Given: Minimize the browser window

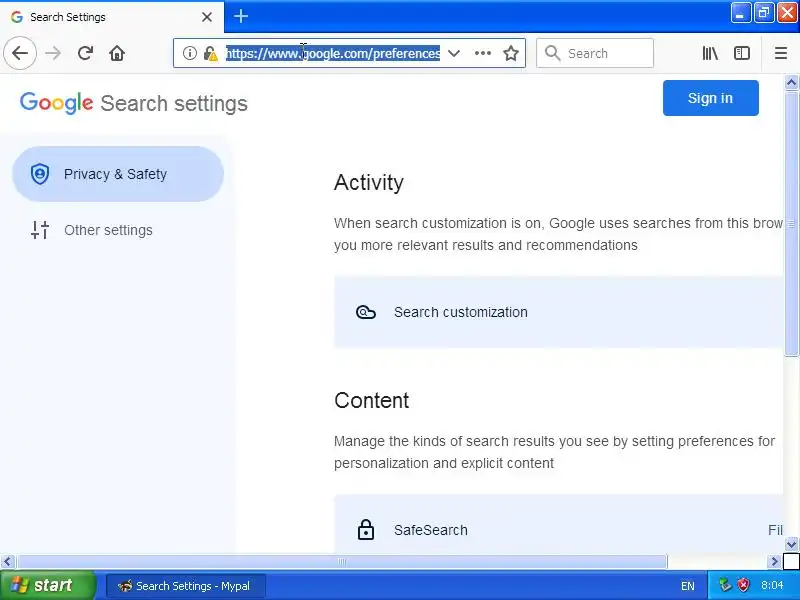Looking at the screenshot, I should 740,13.
